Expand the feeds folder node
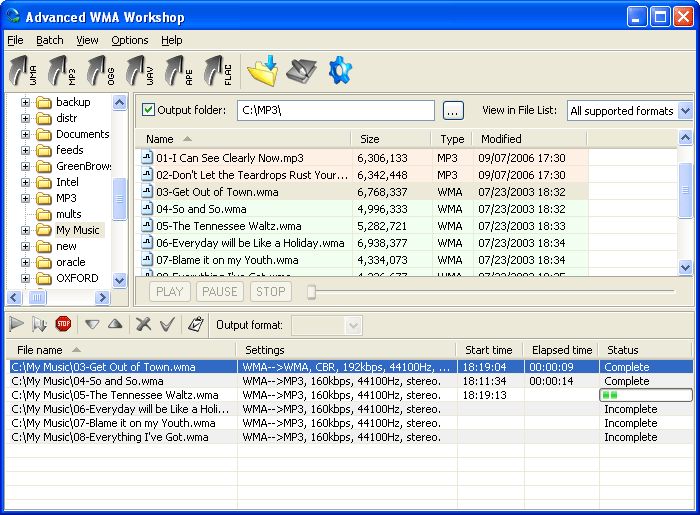700x515 pixels. 25,150
